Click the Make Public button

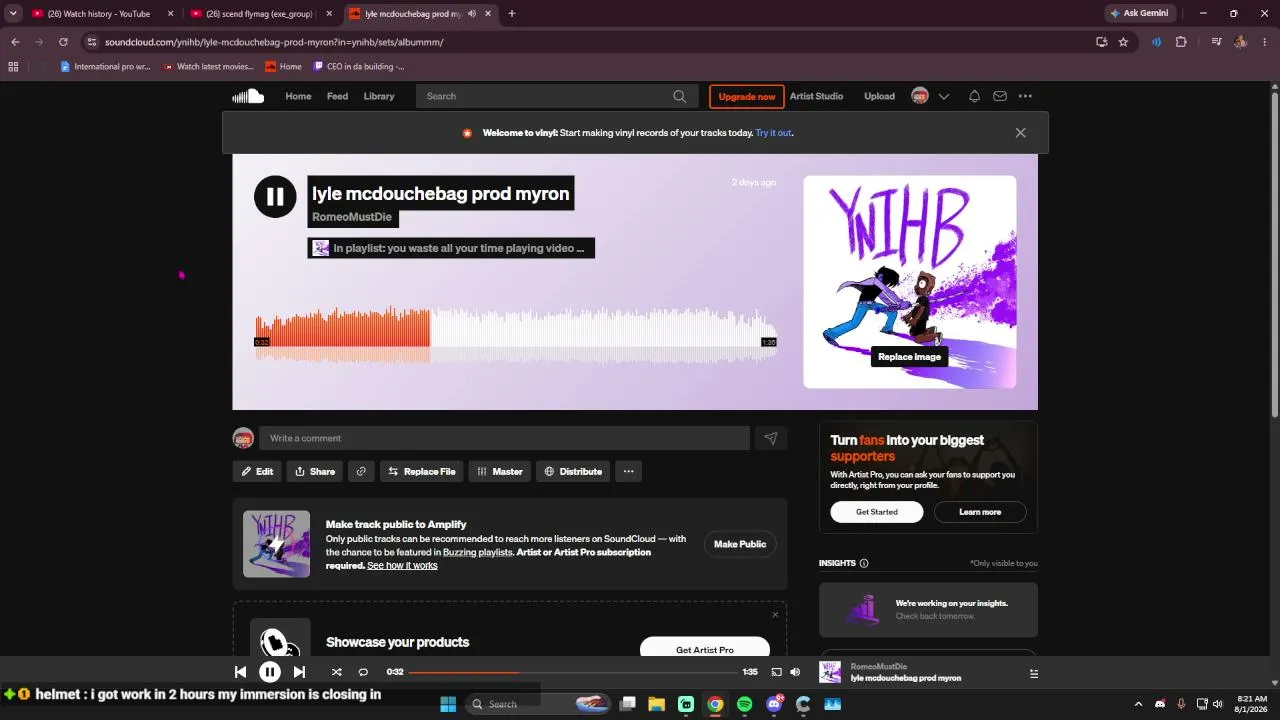(x=740, y=544)
